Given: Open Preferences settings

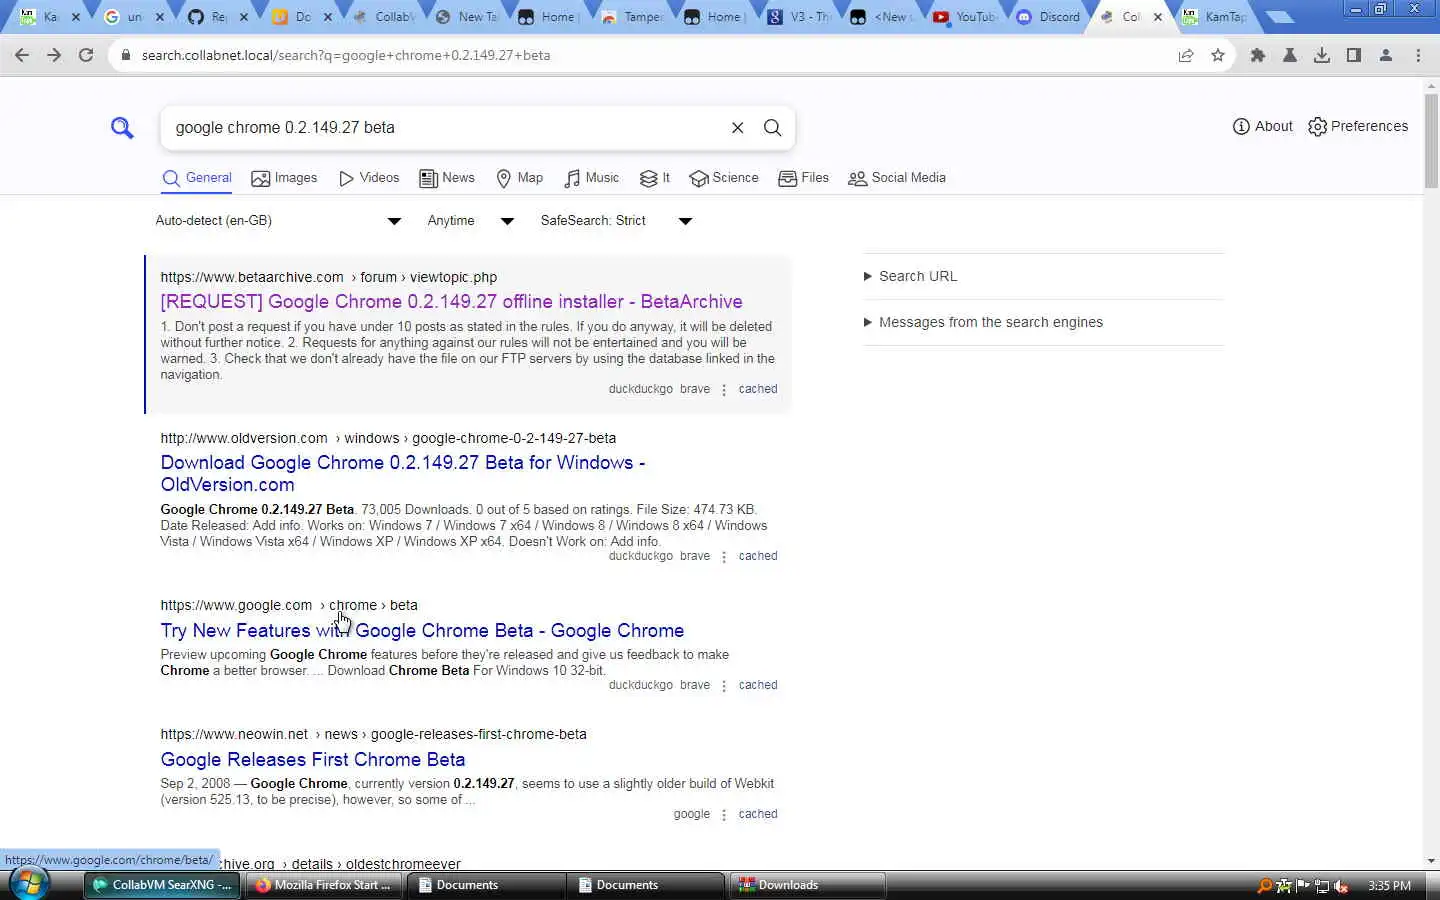Looking at the screenshot, I should point(1358,126).
